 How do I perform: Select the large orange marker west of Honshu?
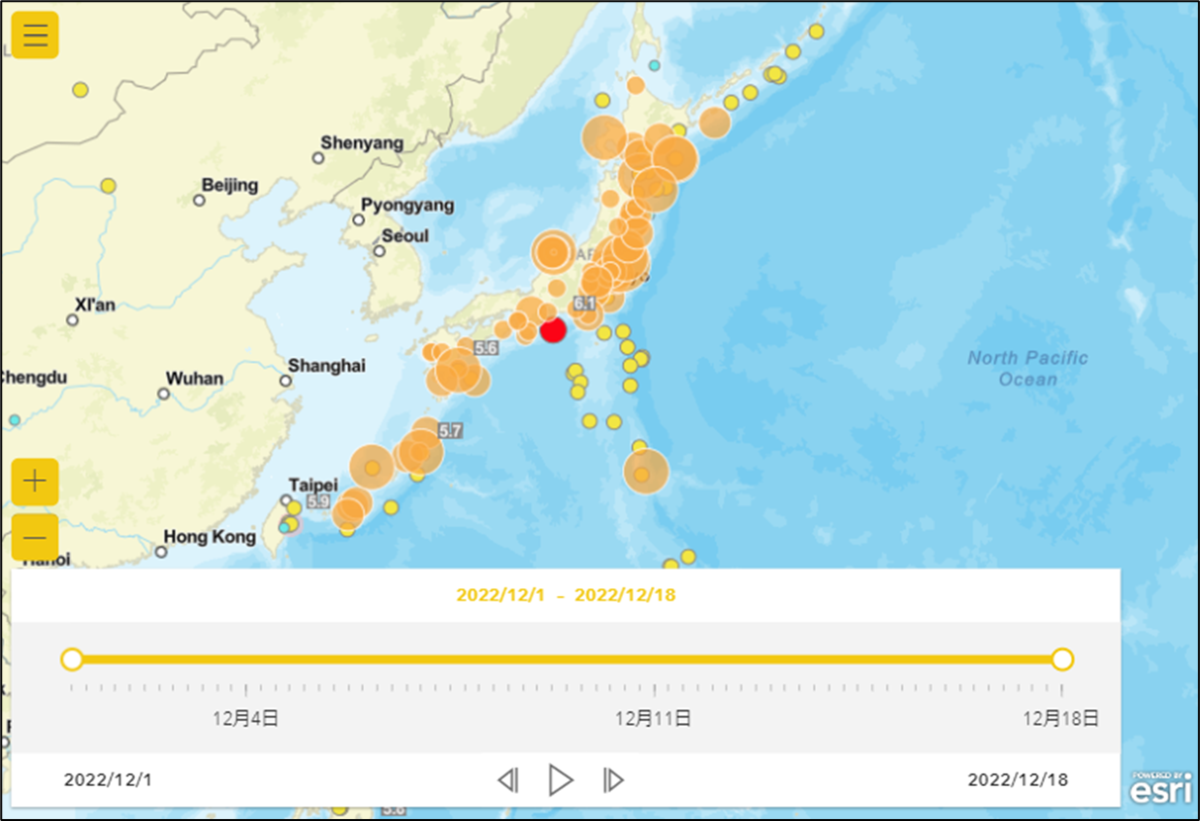553,252
